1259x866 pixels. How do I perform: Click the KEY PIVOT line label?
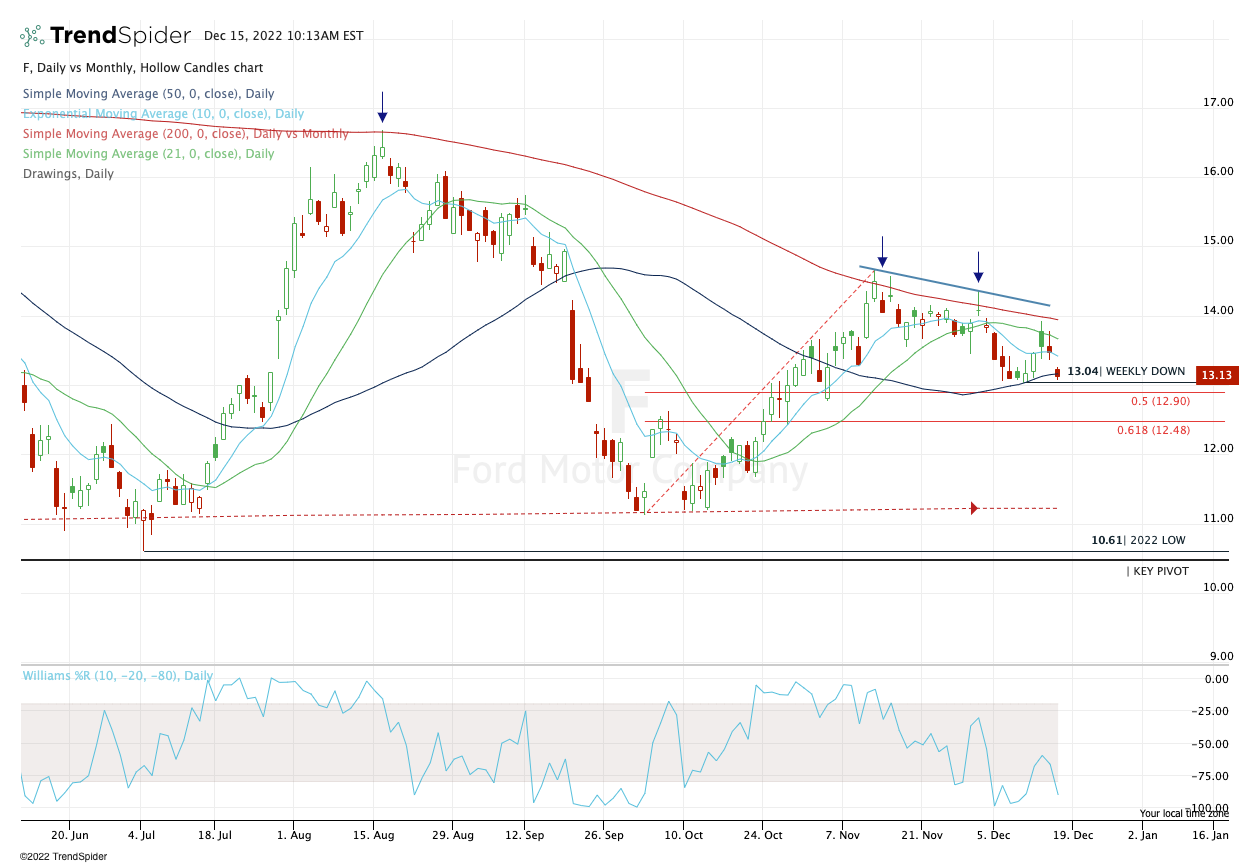pos(1160,571)
